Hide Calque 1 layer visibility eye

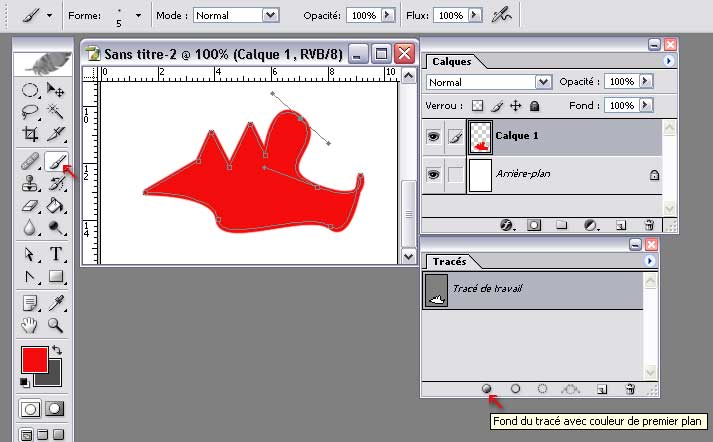pyautogui.click(x=433, y=136)
